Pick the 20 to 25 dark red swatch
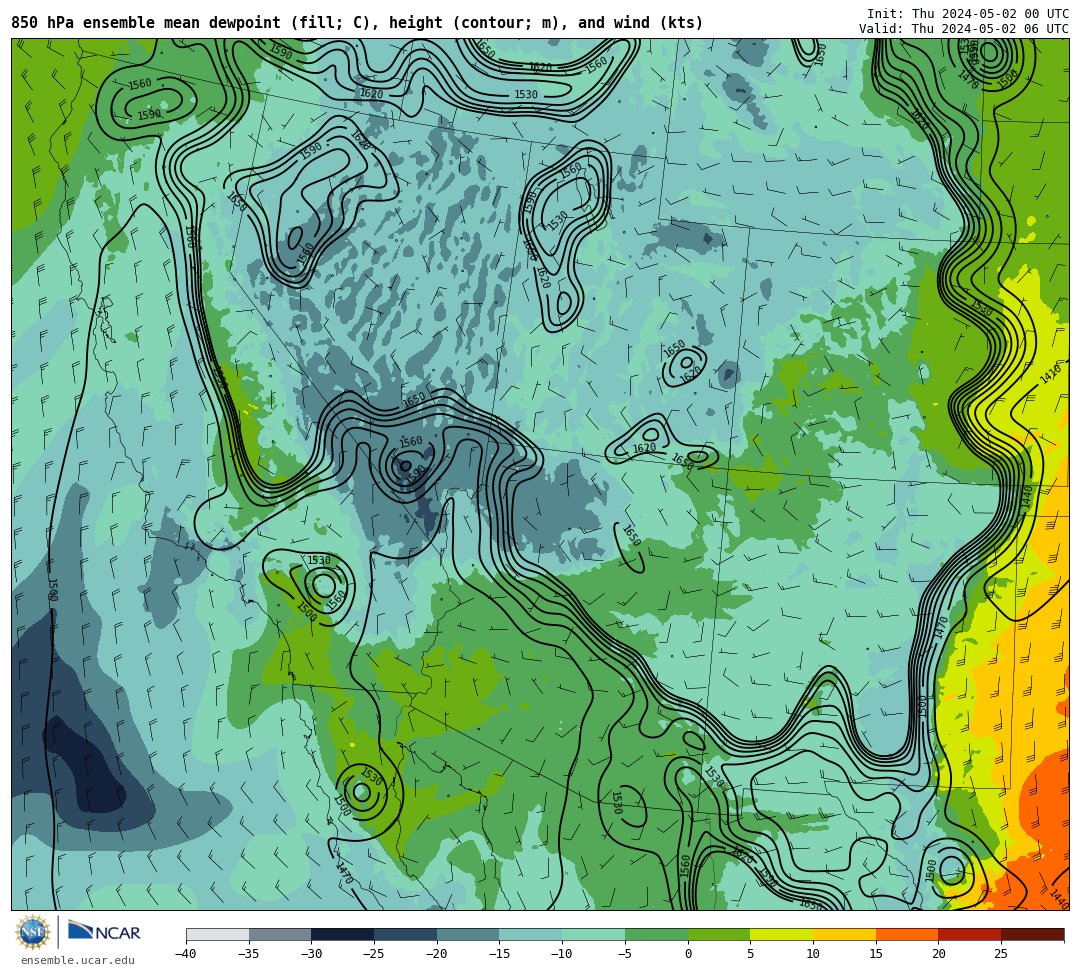 tap(970, 934)
